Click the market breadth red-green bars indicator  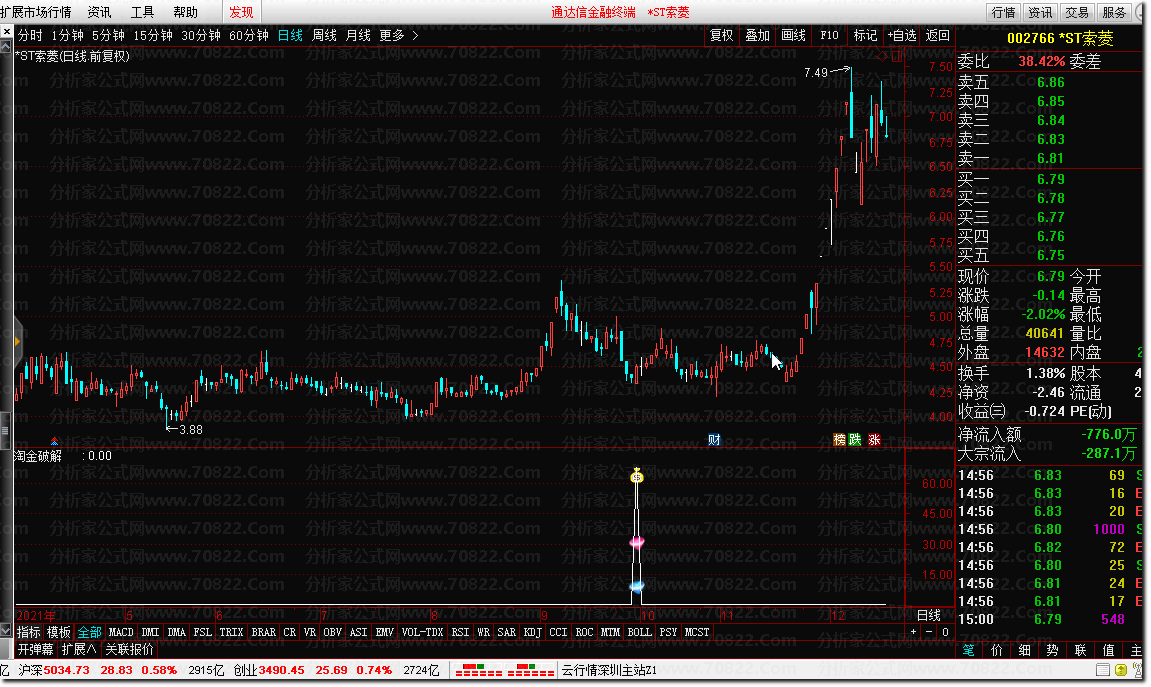(505, 670)
